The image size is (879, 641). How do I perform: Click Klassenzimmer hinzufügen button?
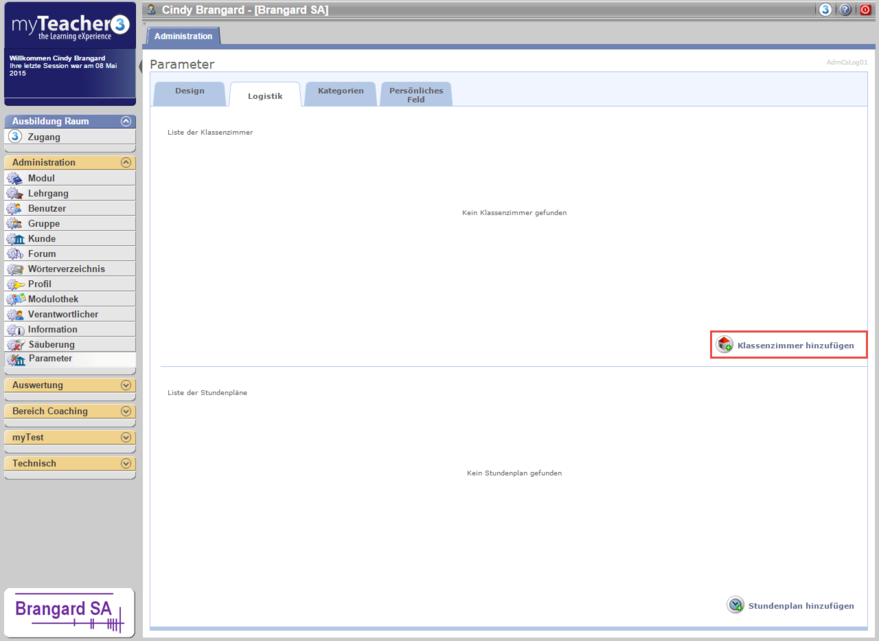tap(788, 345)
